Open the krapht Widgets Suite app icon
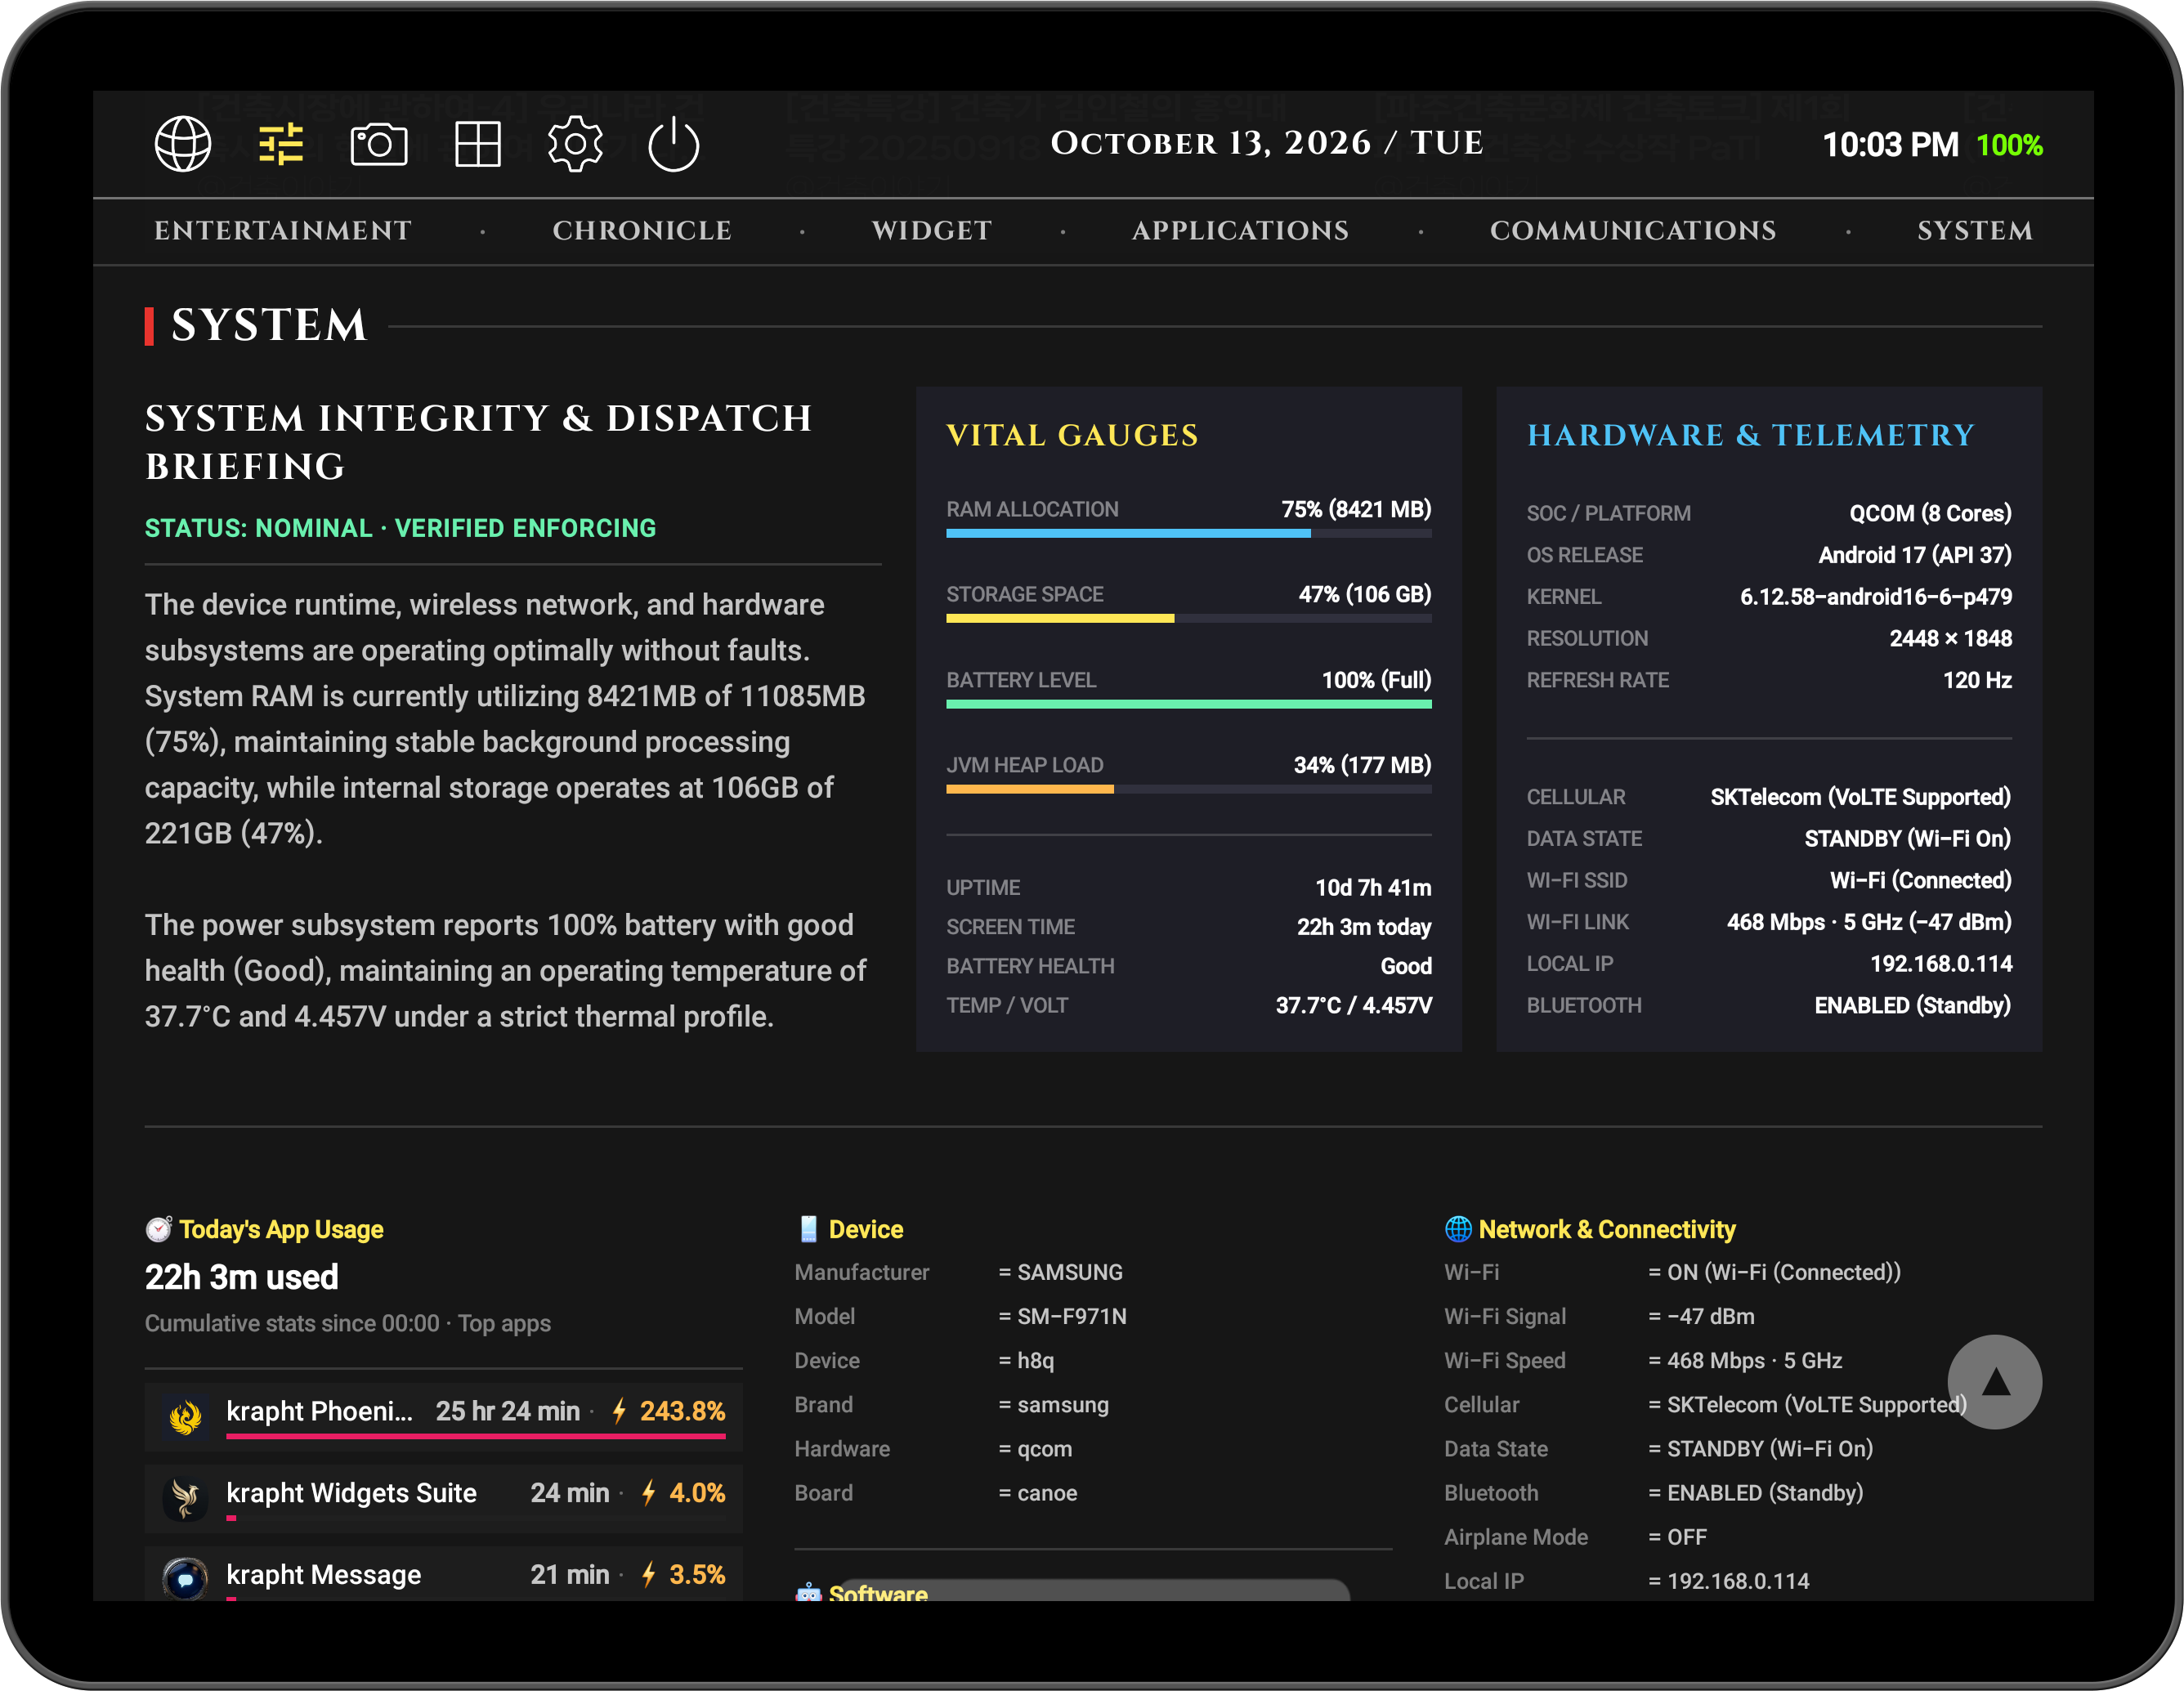The height and width of the screenshot is (1691, 2184). click(185, 1497)
